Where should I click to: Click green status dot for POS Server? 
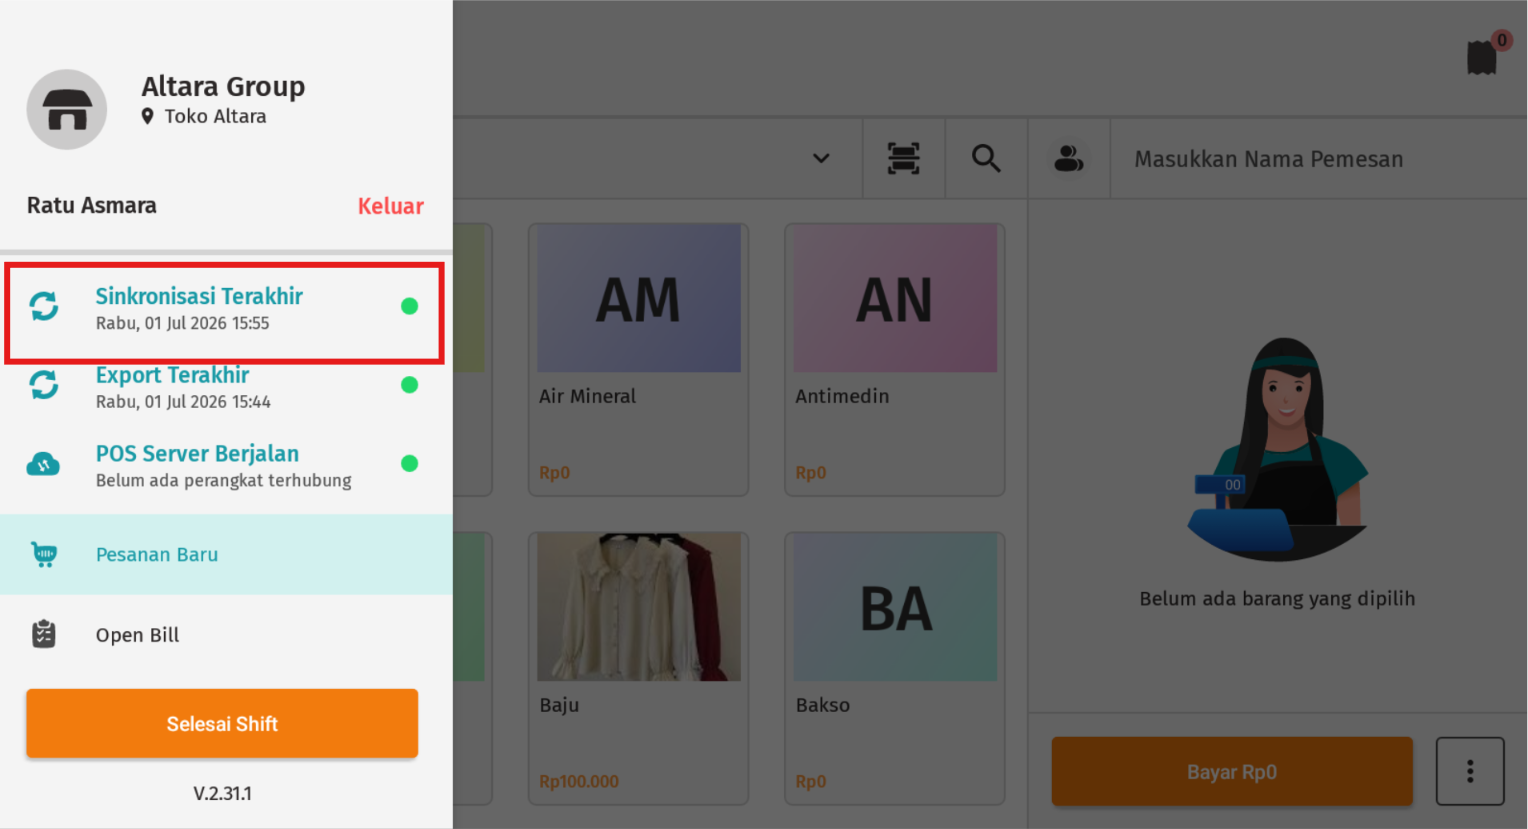coord(409,463)
